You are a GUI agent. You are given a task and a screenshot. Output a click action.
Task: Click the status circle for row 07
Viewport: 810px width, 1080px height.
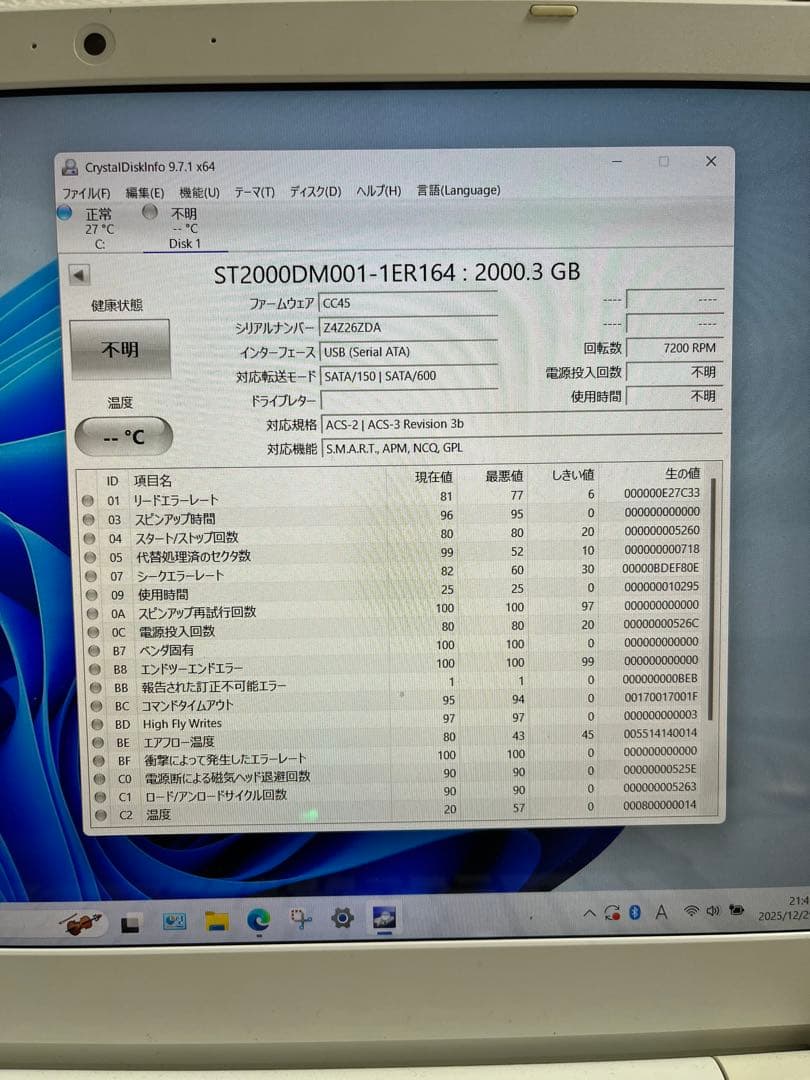click(91, 576)
